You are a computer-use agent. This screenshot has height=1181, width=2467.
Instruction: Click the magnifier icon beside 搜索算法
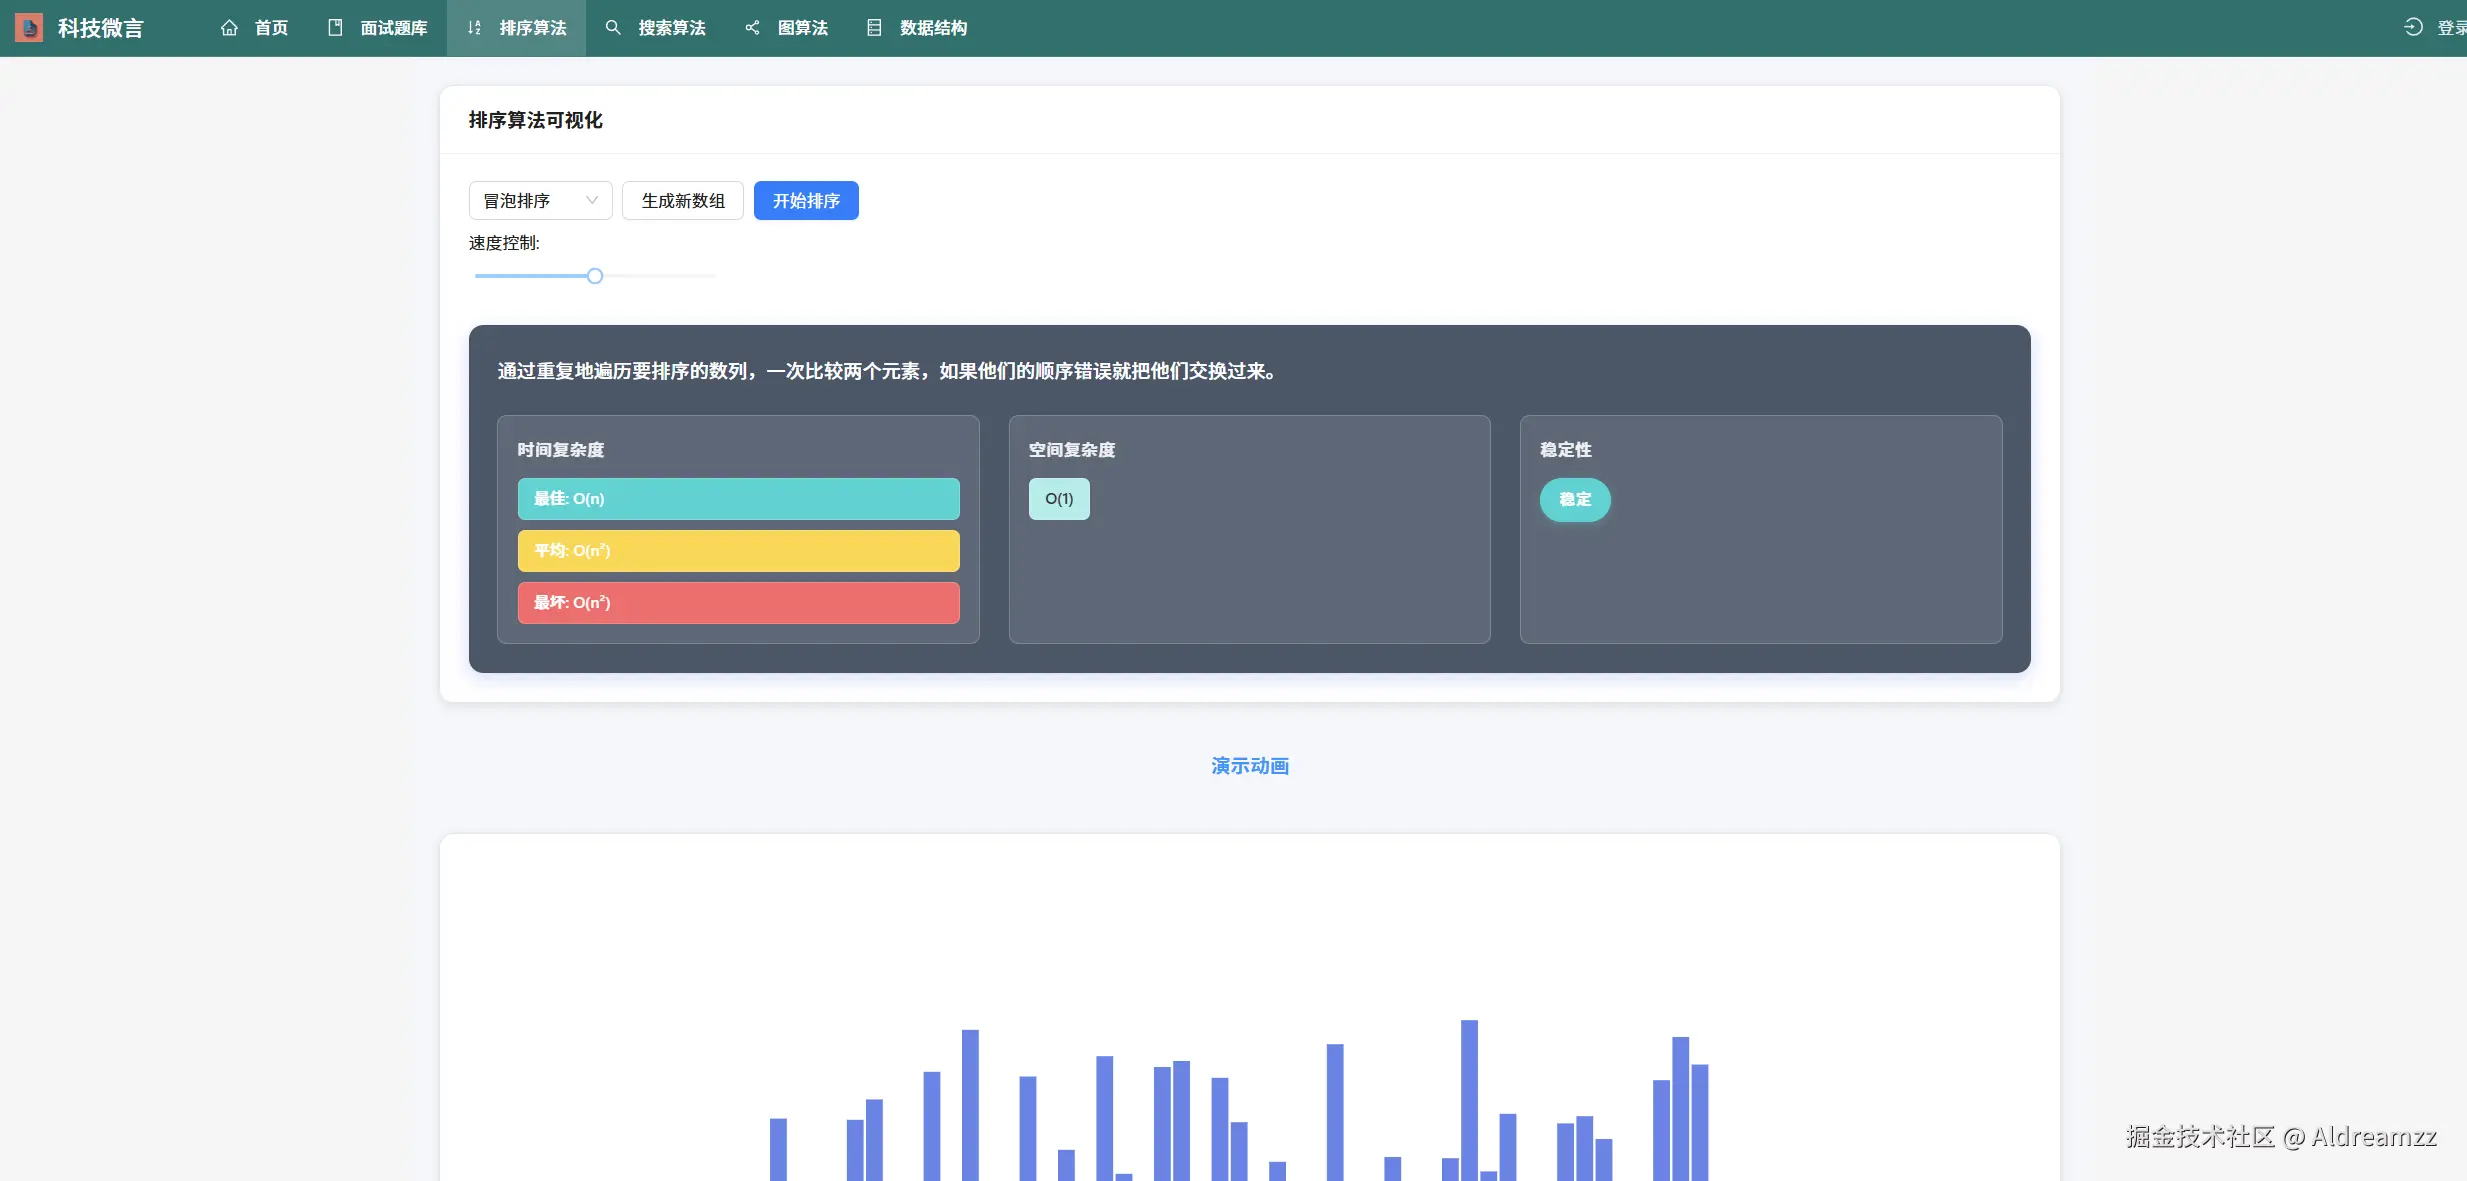coord(613,28)
